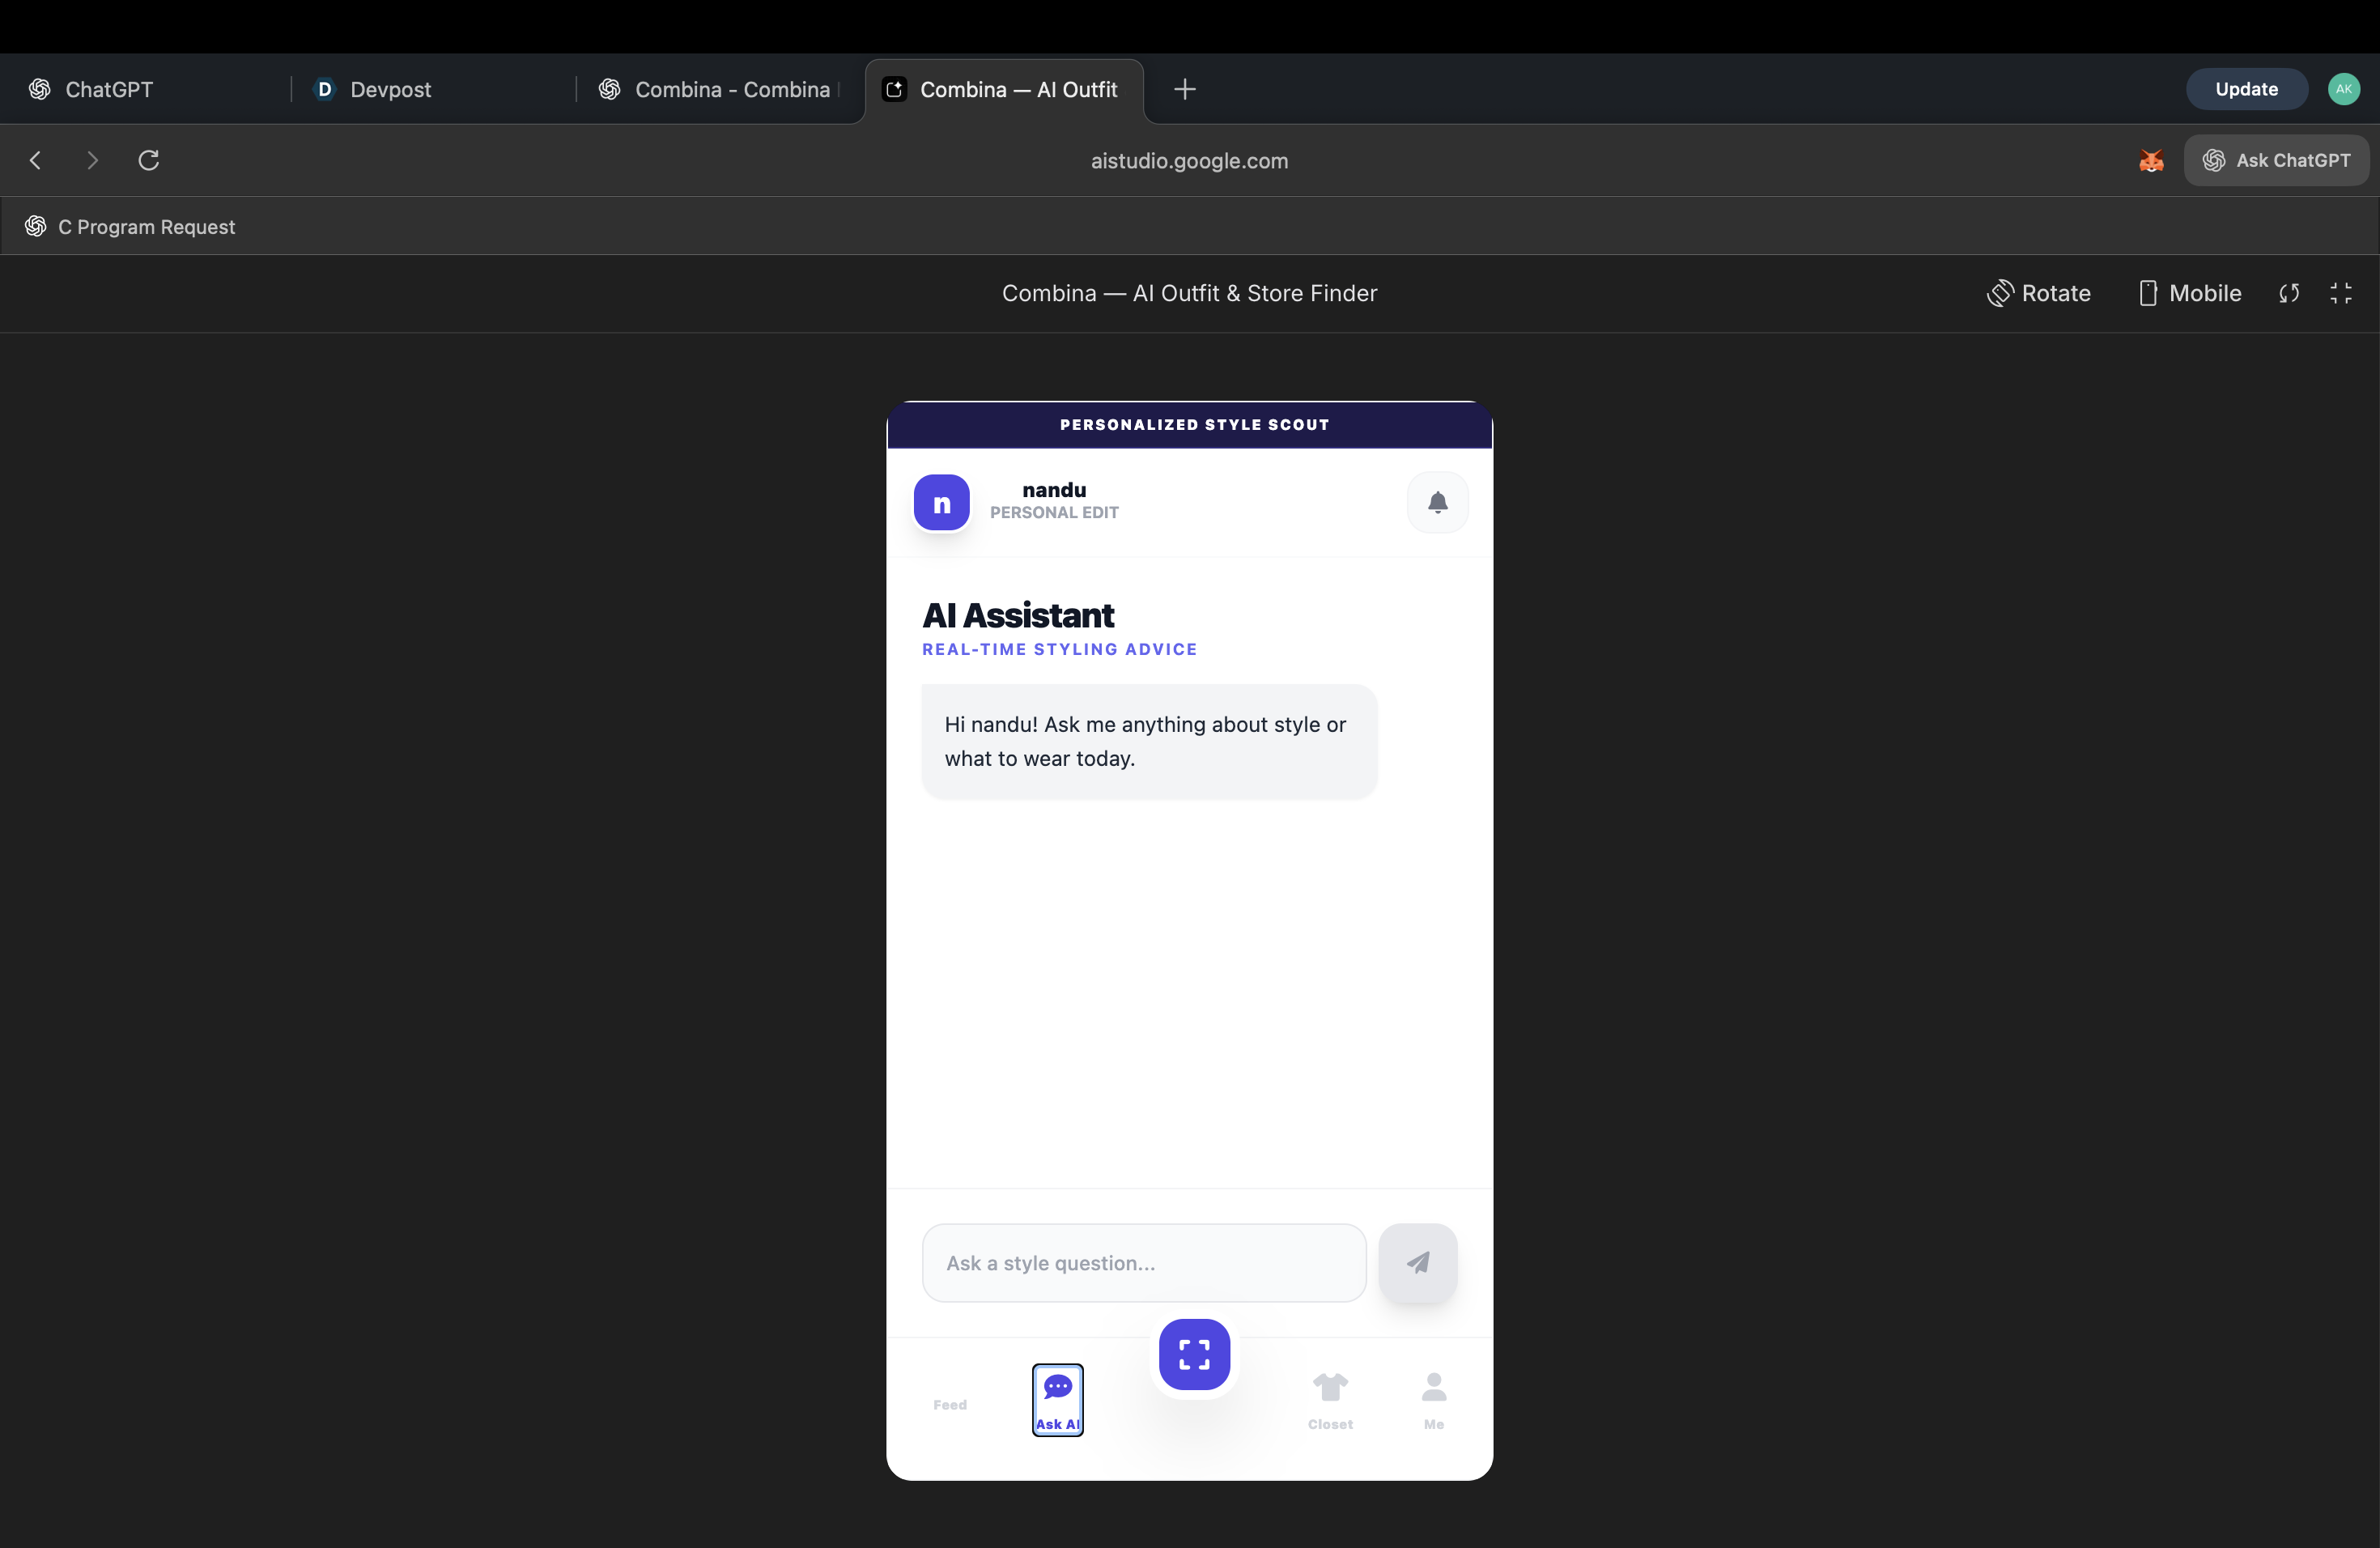Screen dimensions: 2380x1548
Task: Click the notification bell icon
Action: [x=1437, y=502]
